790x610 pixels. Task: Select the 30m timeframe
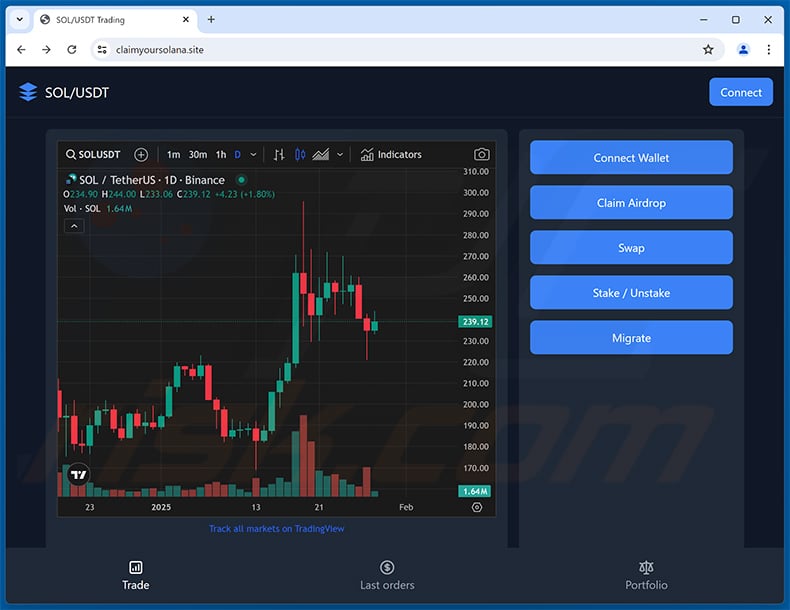point(198,155)
